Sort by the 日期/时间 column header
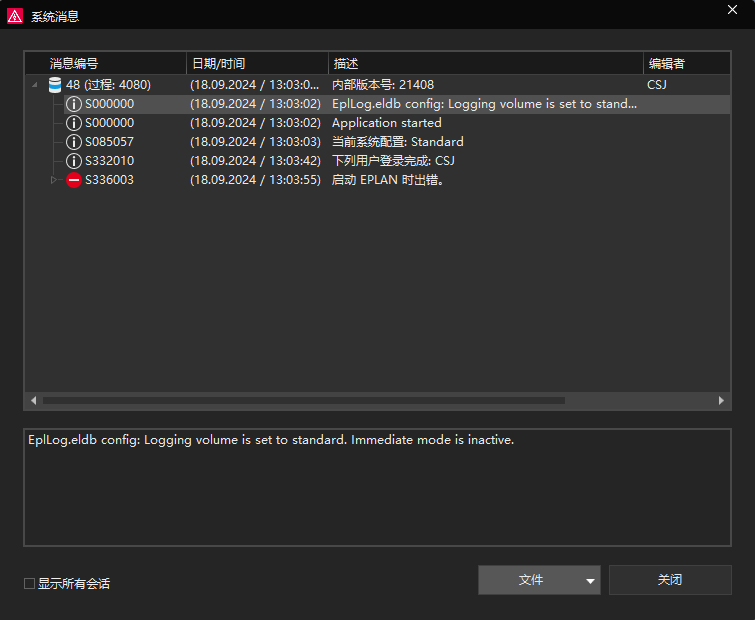 257,63
